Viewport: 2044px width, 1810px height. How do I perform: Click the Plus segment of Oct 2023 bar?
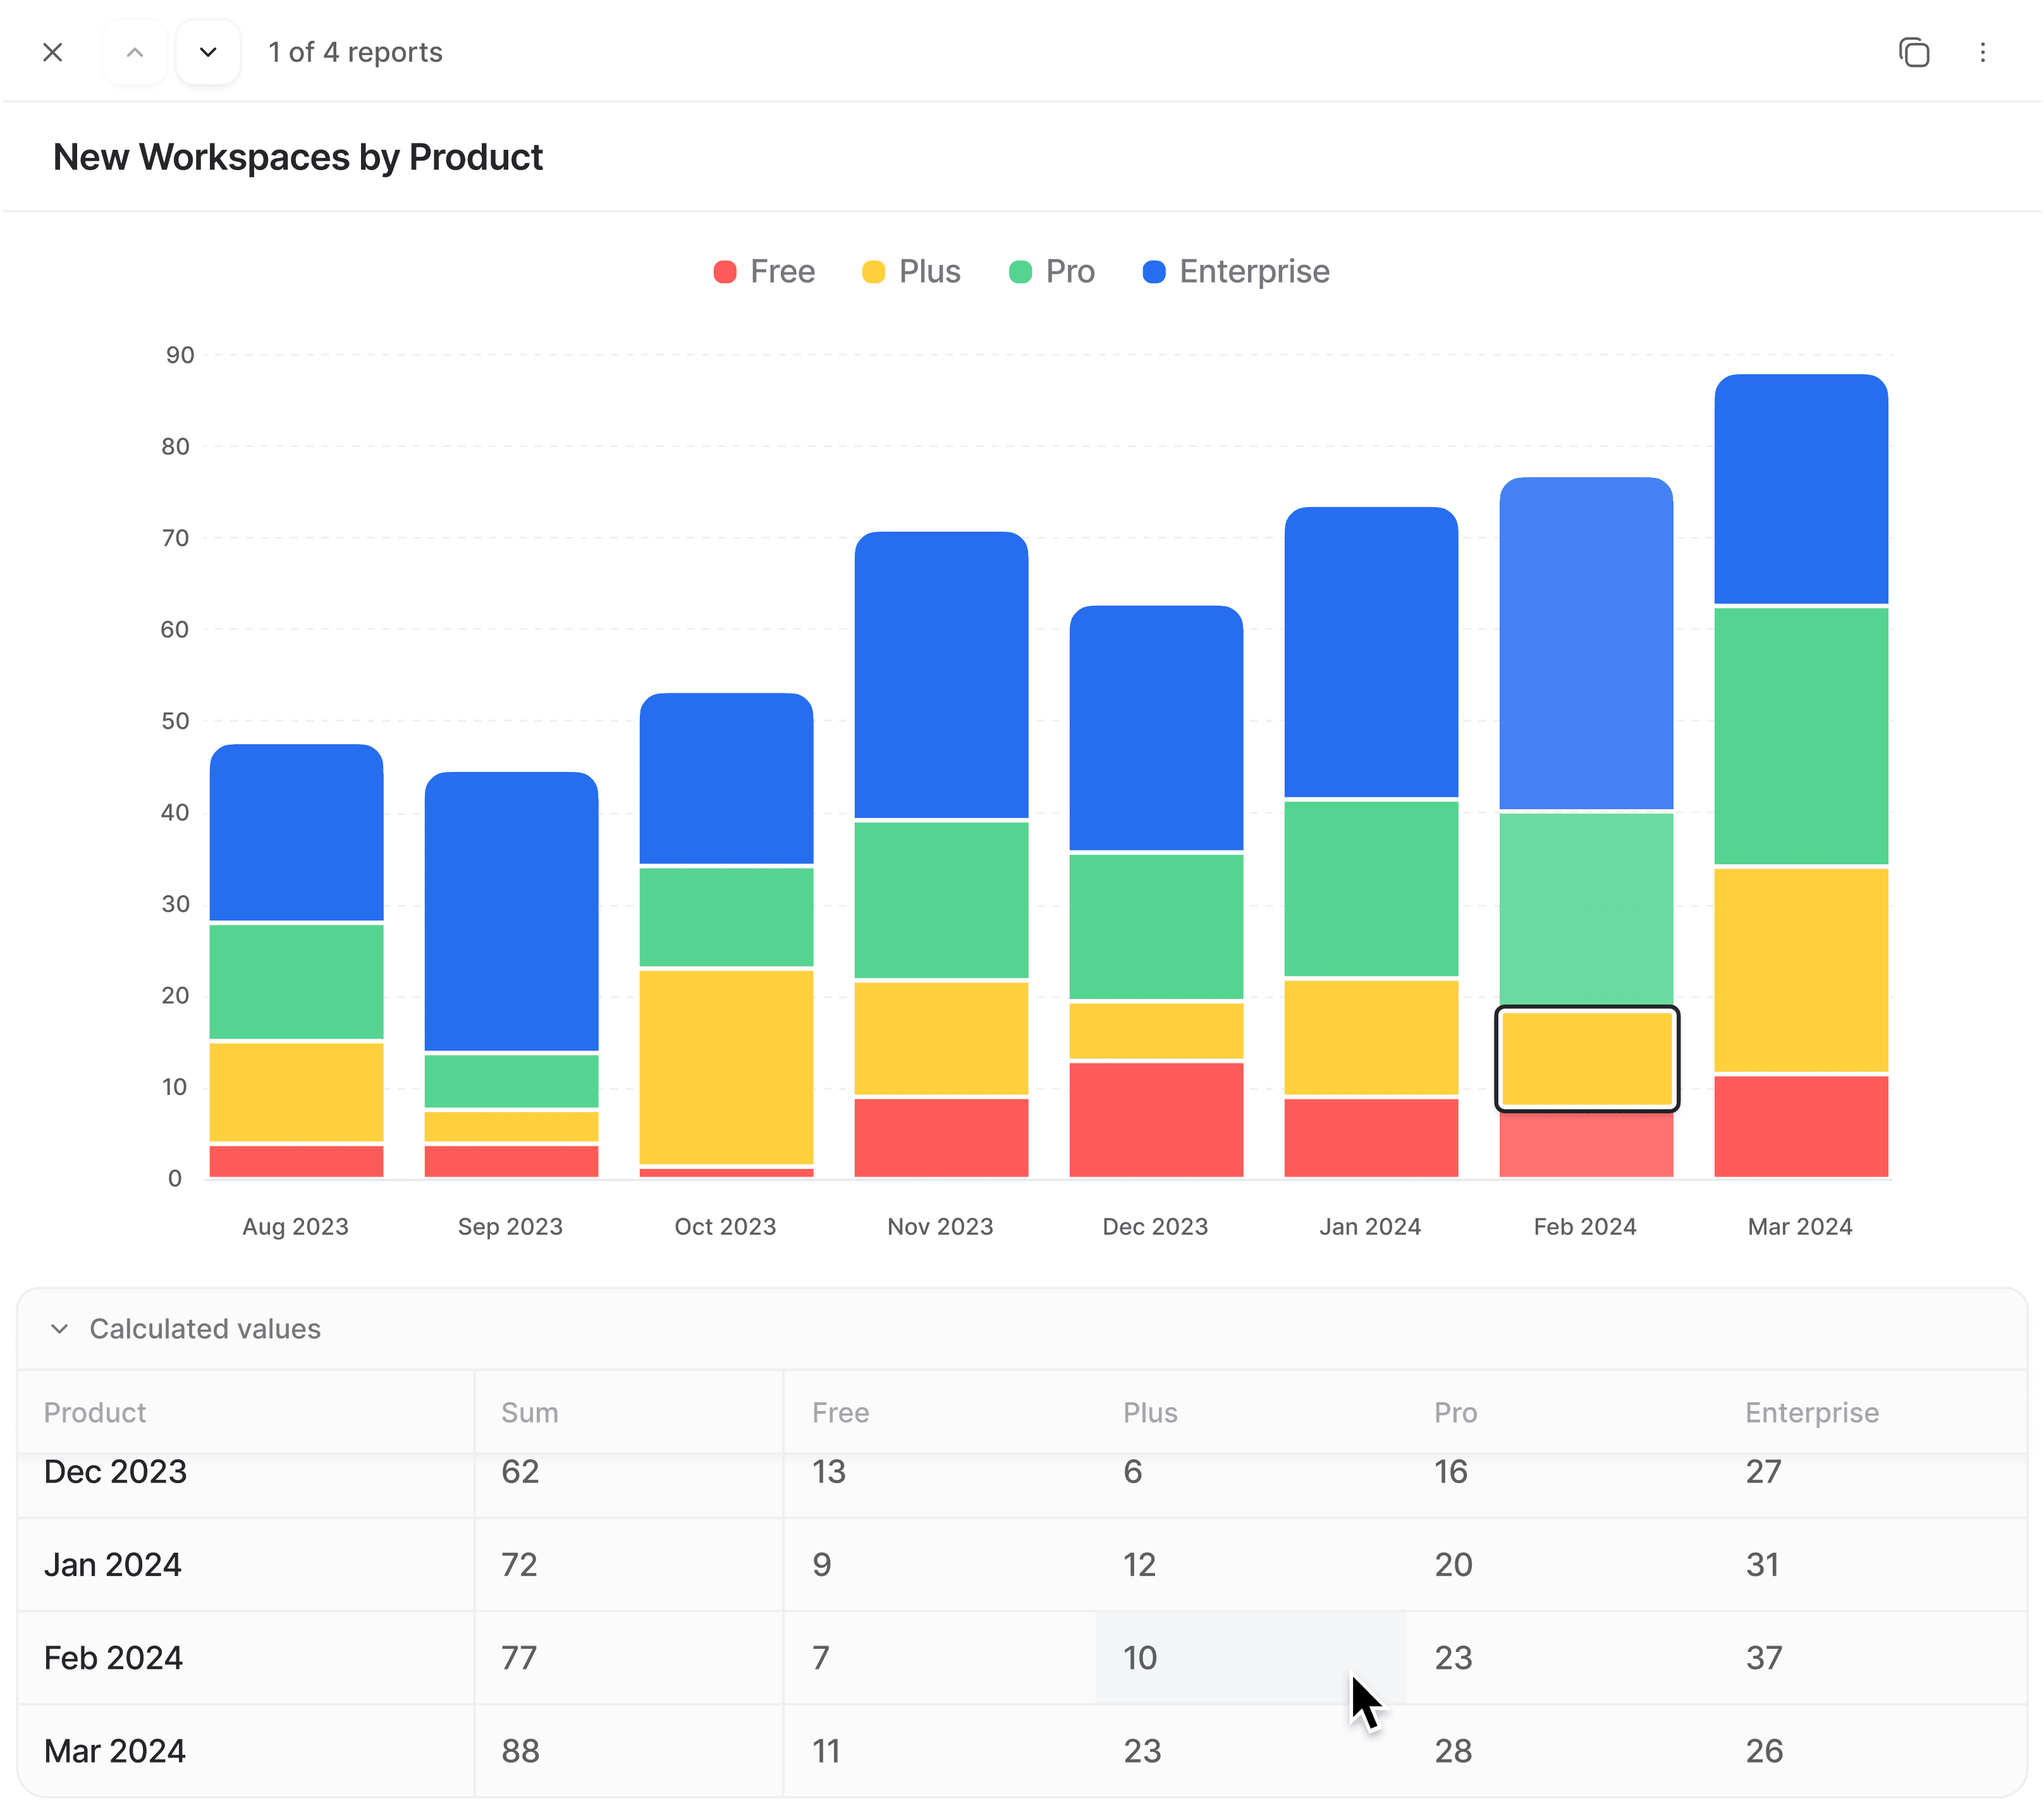726,1066
